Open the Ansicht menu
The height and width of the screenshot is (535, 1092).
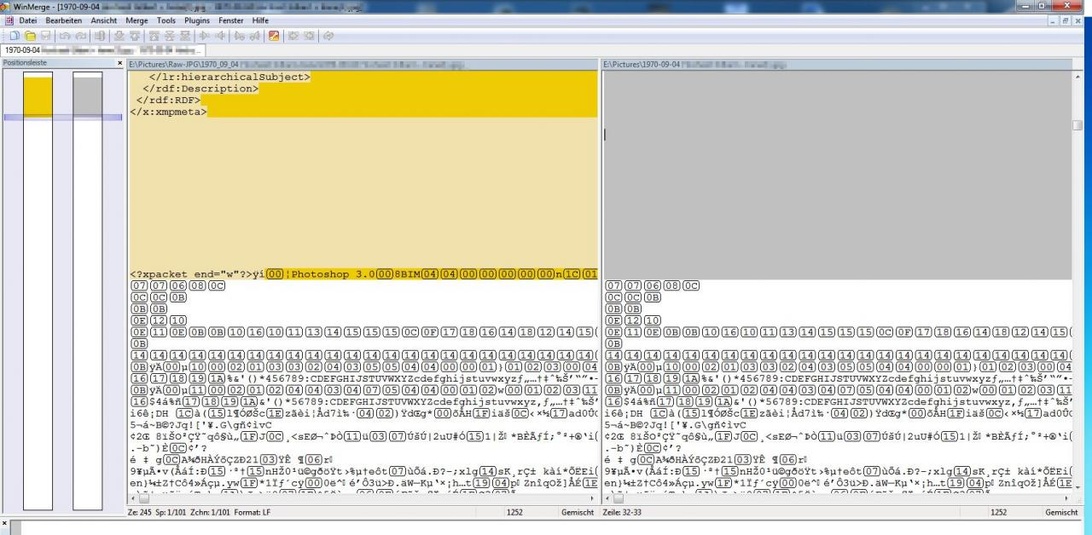tap(103, 20)
